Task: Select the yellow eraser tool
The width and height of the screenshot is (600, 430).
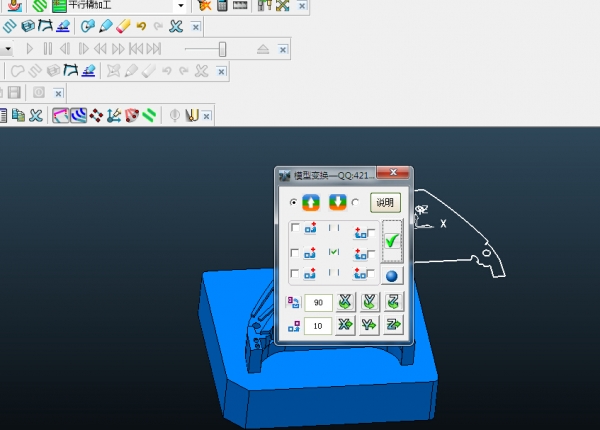Action: pos(123,26)
